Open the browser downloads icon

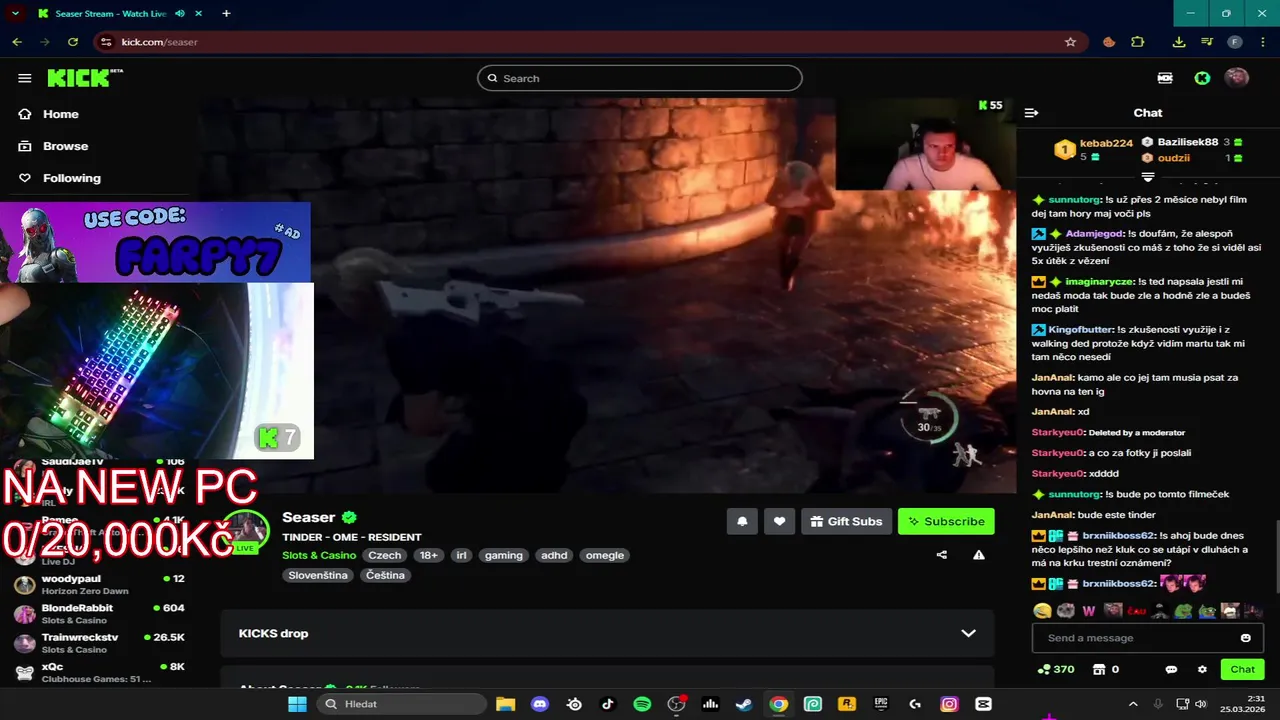coord(1179,42)
